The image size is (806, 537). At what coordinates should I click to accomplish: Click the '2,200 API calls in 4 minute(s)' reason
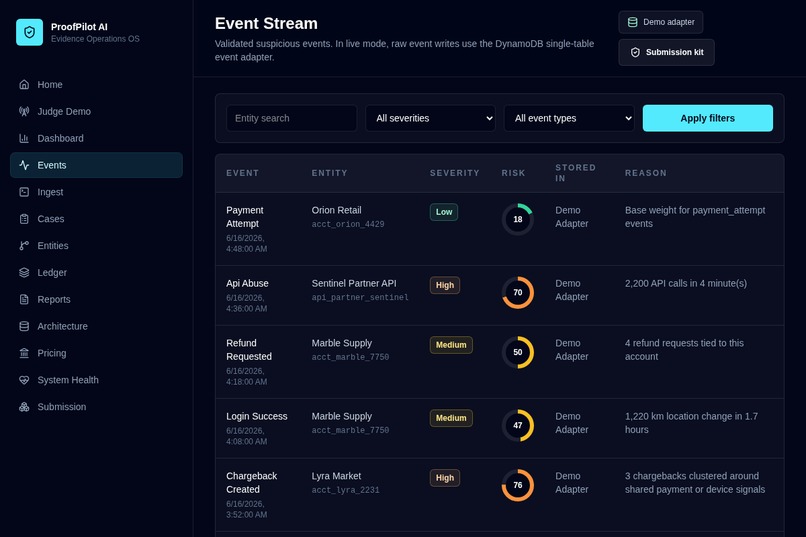(x=686, y=283)
